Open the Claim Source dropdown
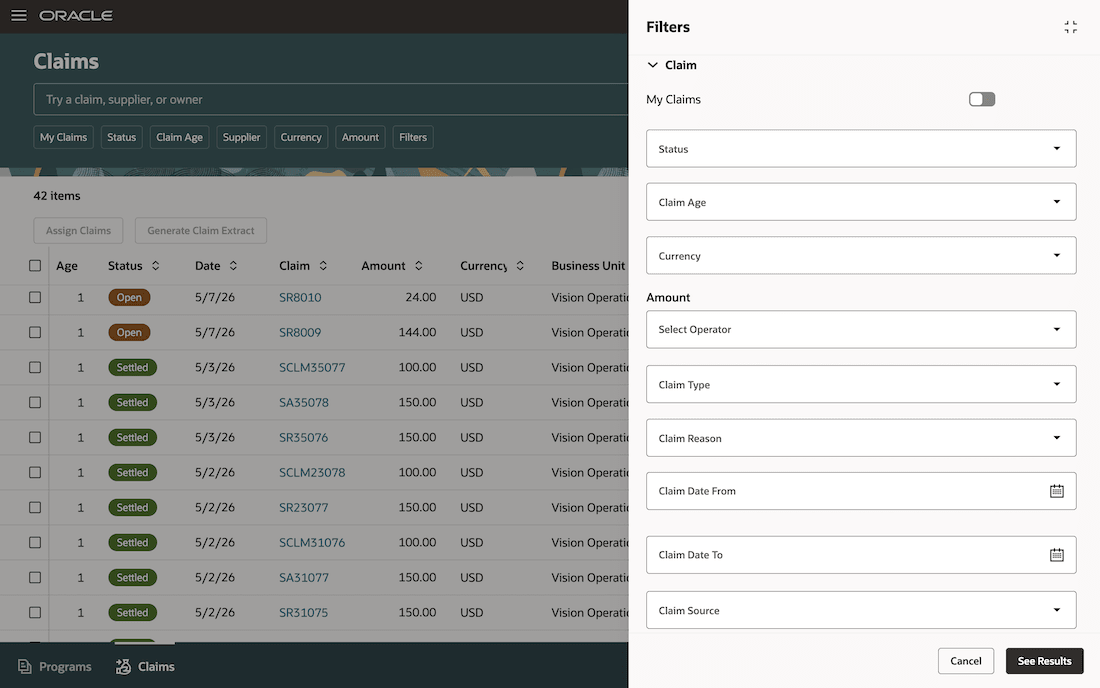This screenshot has width=1100, height=688. (861, 610)
